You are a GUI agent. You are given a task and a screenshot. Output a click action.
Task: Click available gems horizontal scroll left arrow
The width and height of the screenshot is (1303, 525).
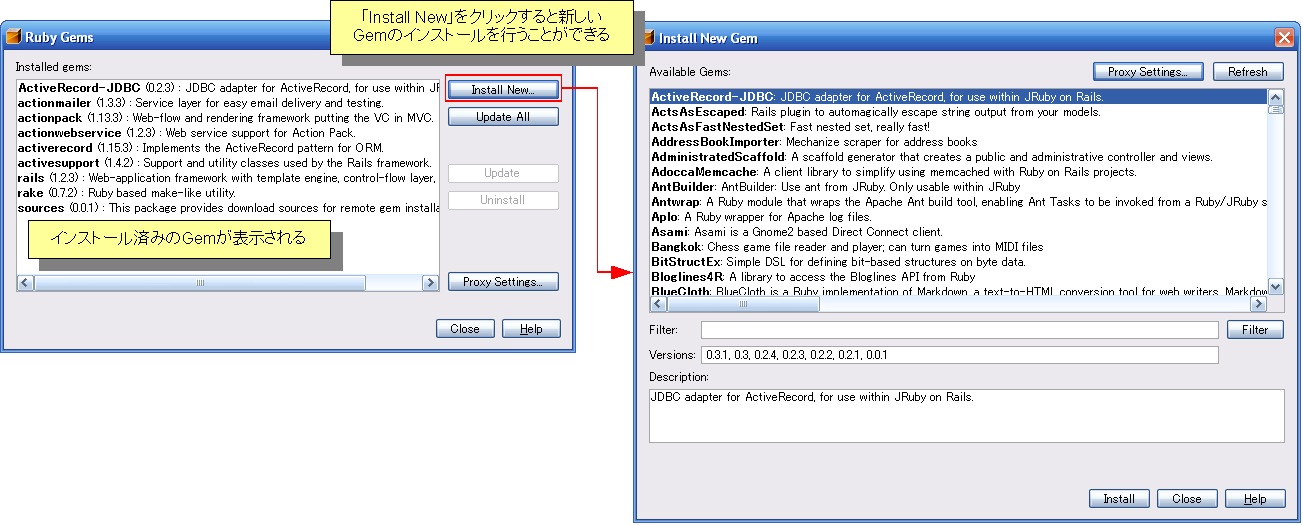[658, 304]
